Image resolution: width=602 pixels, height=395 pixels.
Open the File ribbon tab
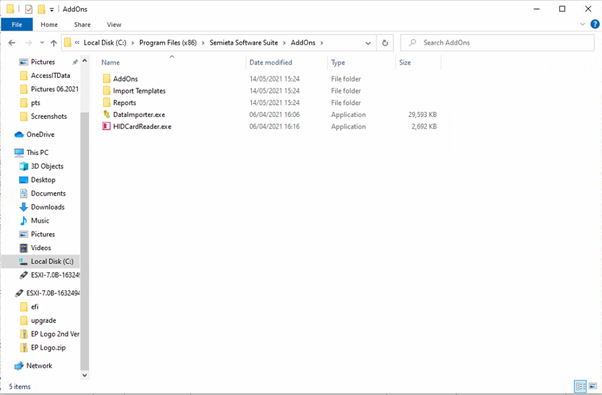[x=17, y=25]
